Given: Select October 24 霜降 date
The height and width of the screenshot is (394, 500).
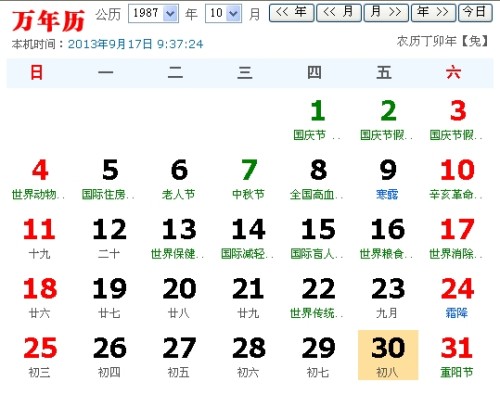Looking at the screenshot, I should tap(457, 297).
